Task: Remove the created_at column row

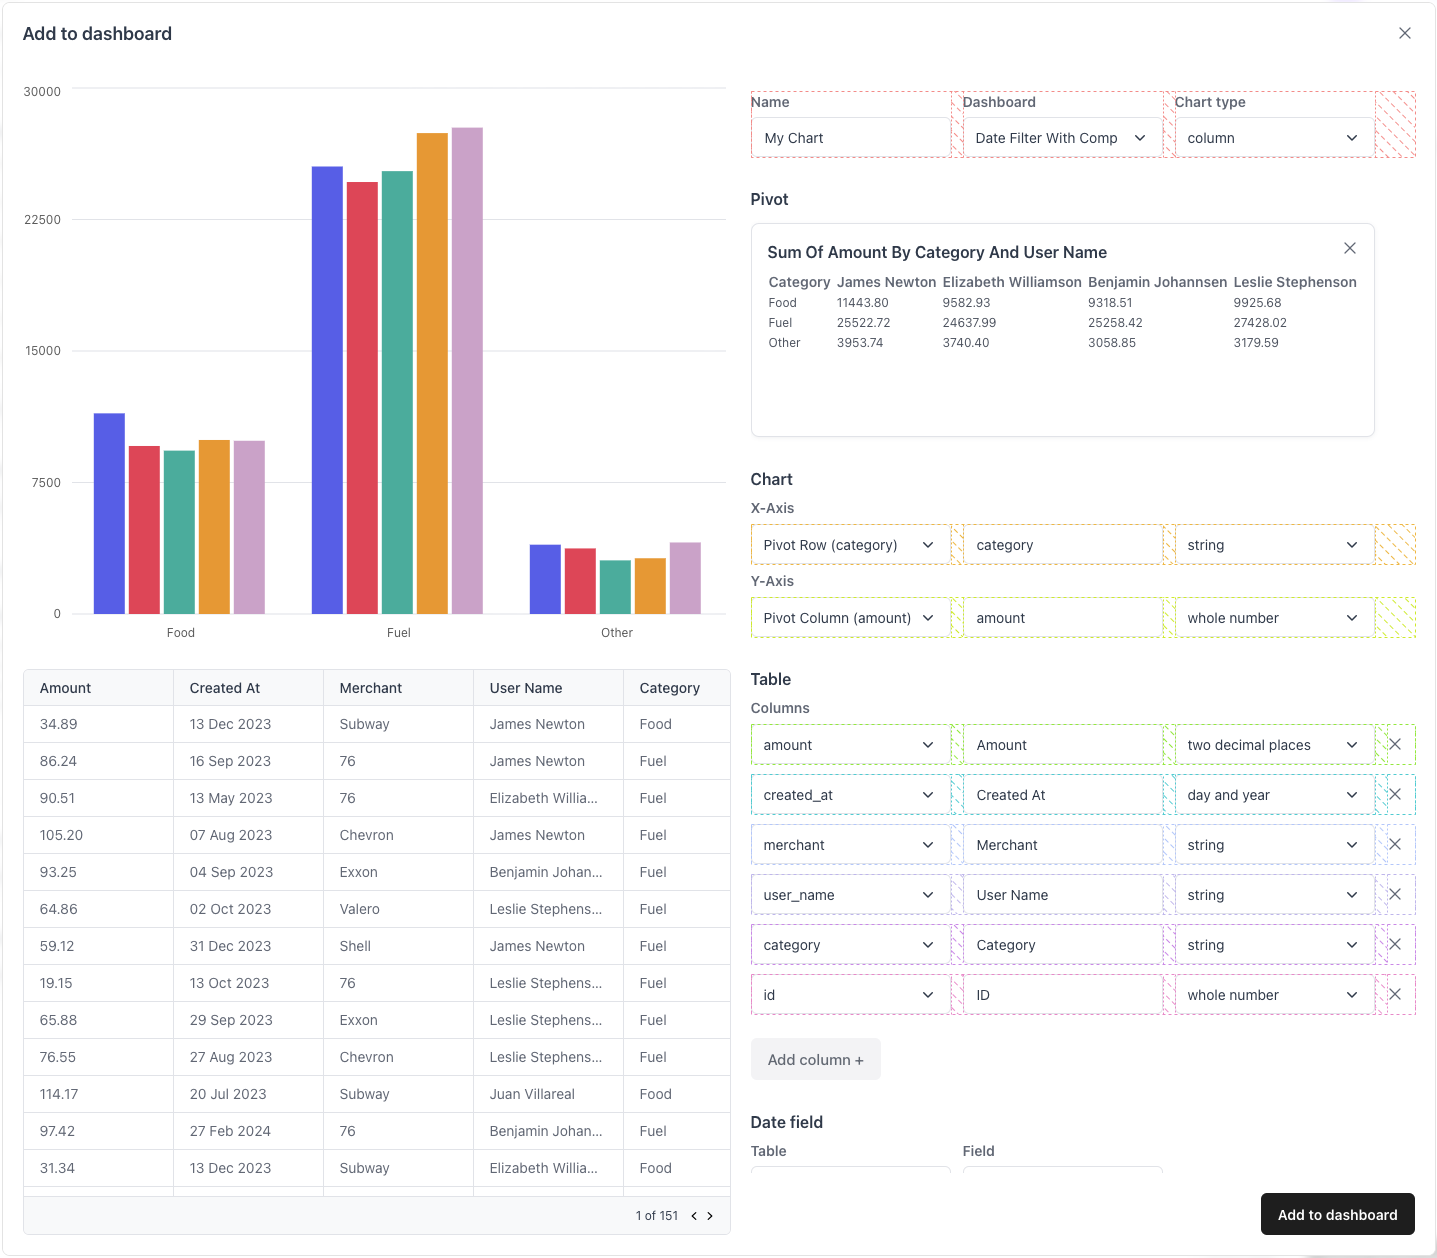Action: (1395, 795)
